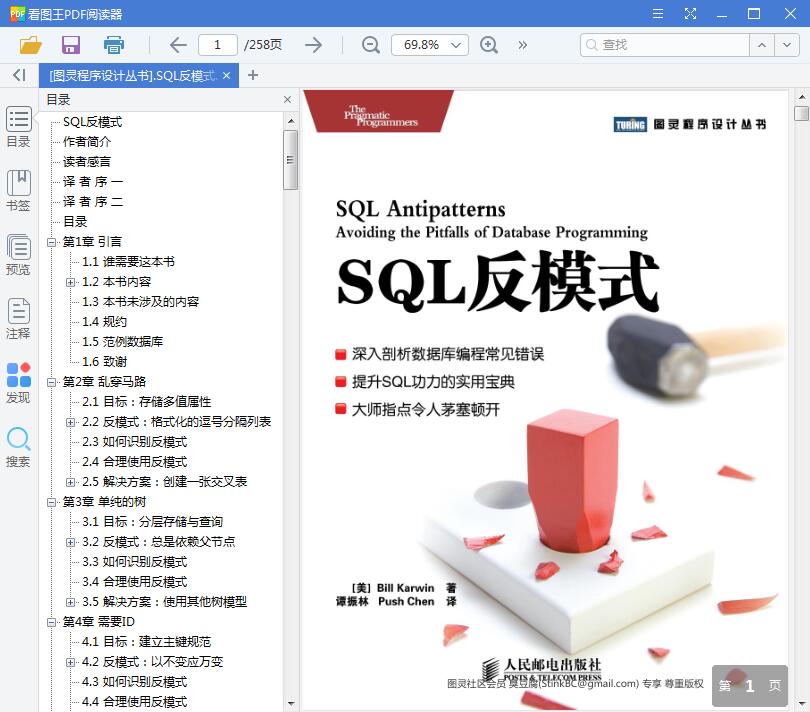
Task: Open the 搜索 search panel
Action: click(x=19, y=447)
